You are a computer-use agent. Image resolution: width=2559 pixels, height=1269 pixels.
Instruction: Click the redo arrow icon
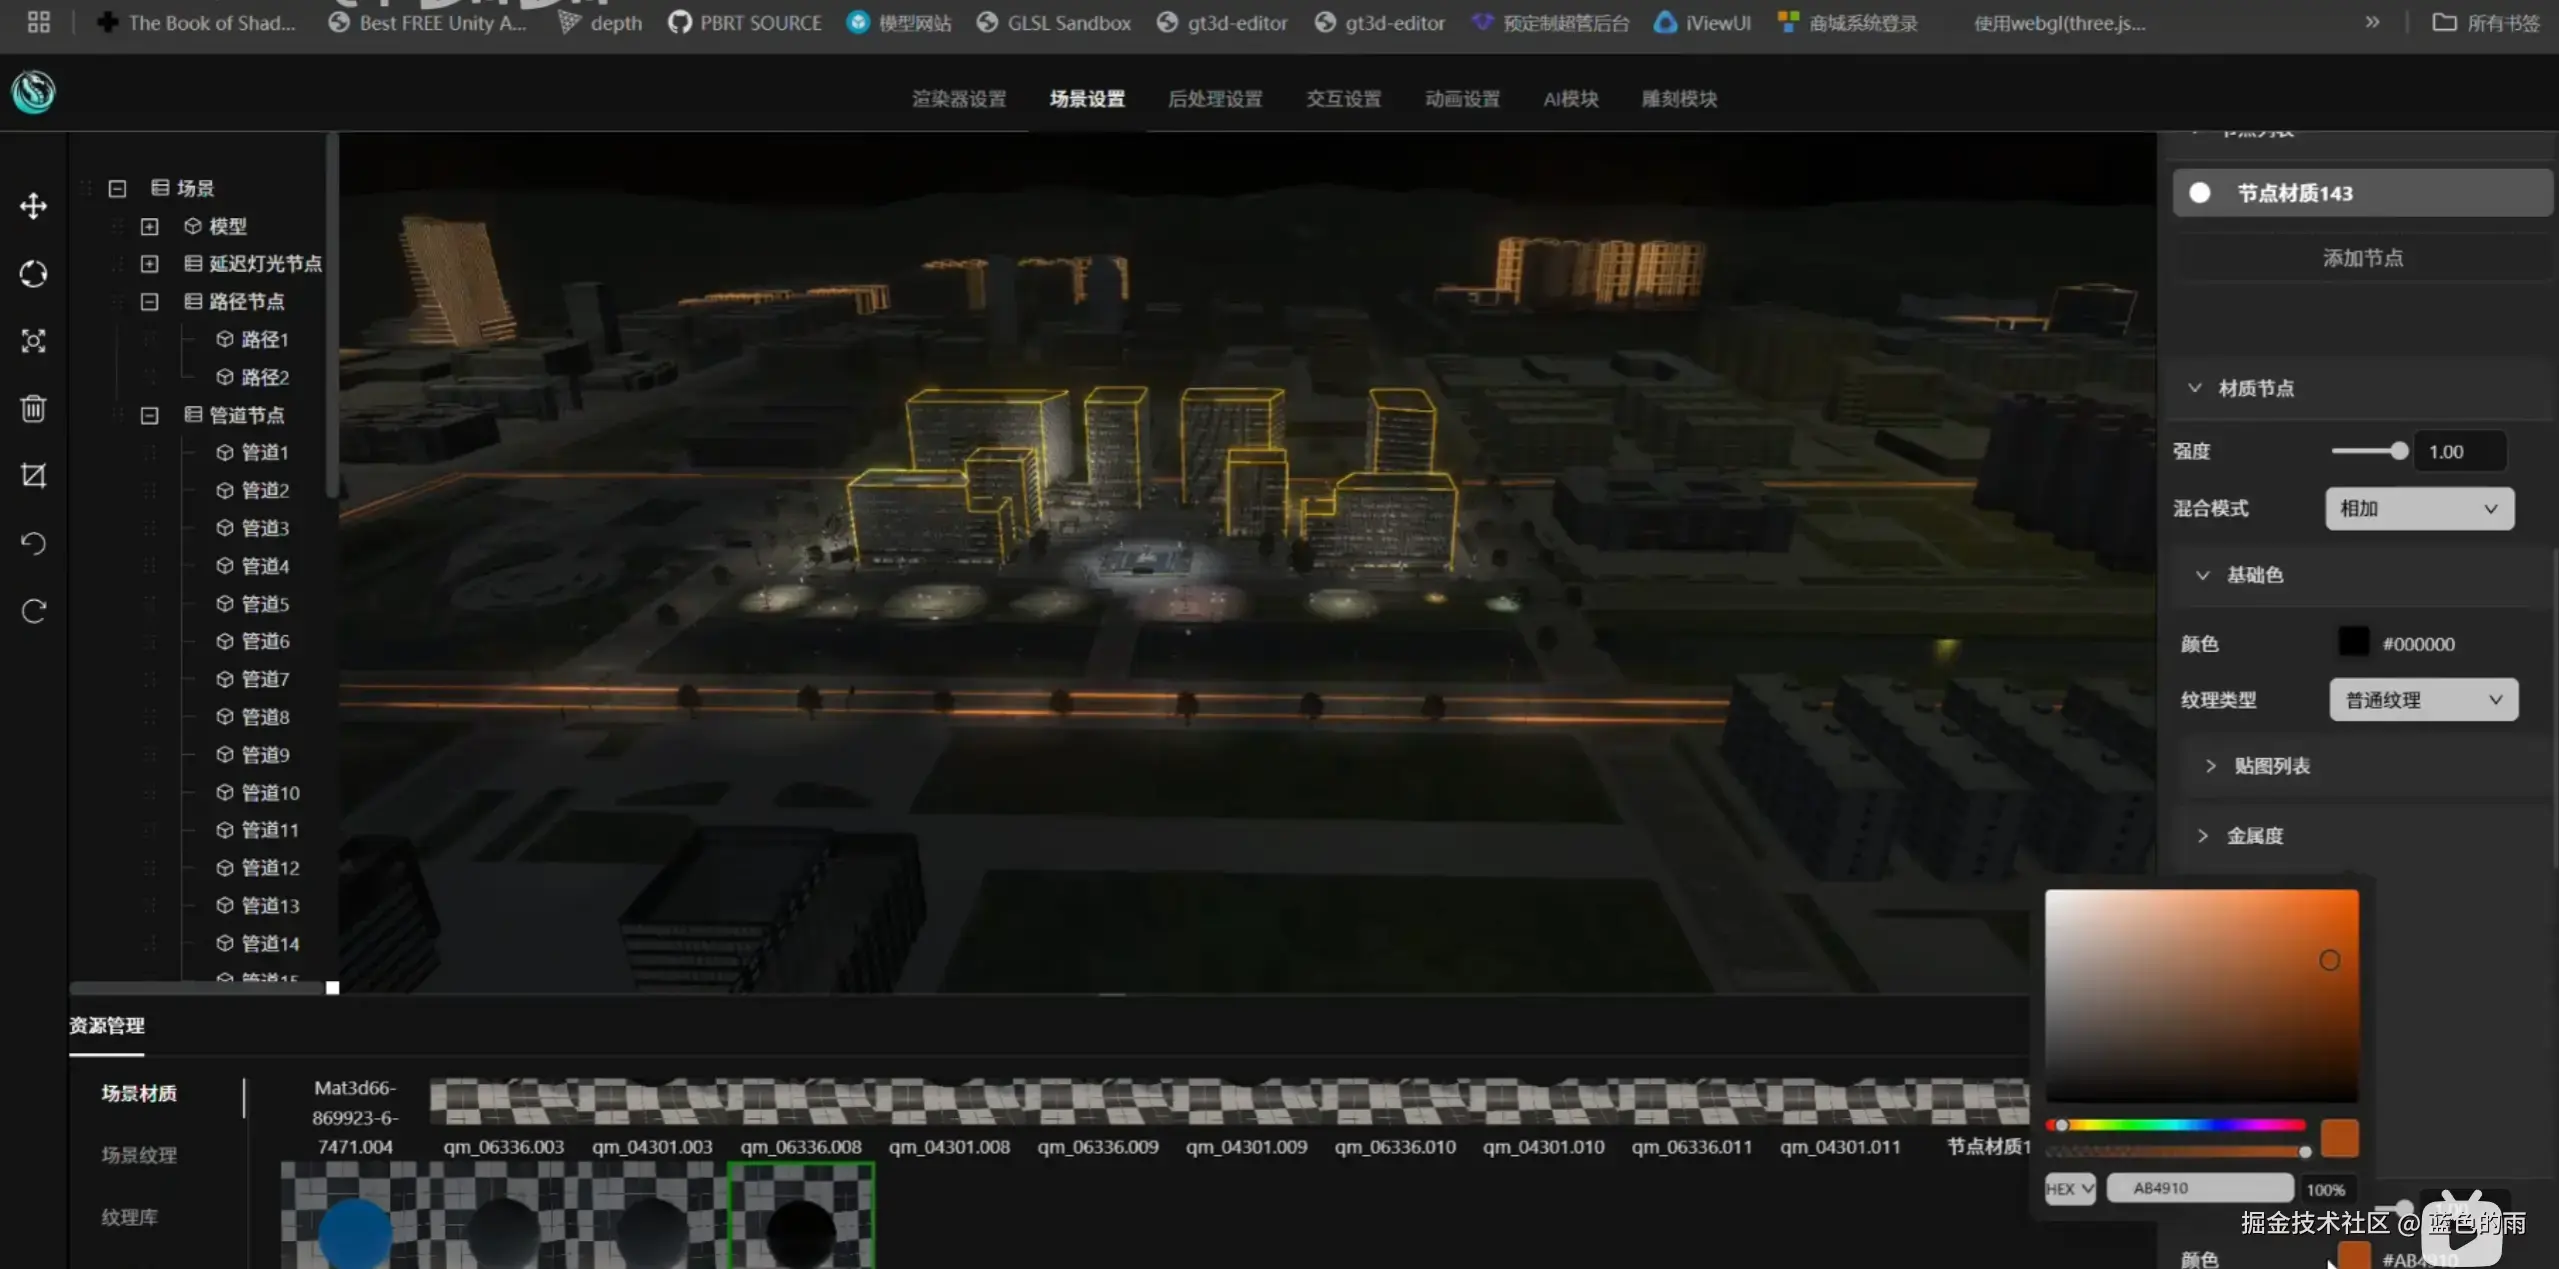pyautogui.click(x=33, y=611)
